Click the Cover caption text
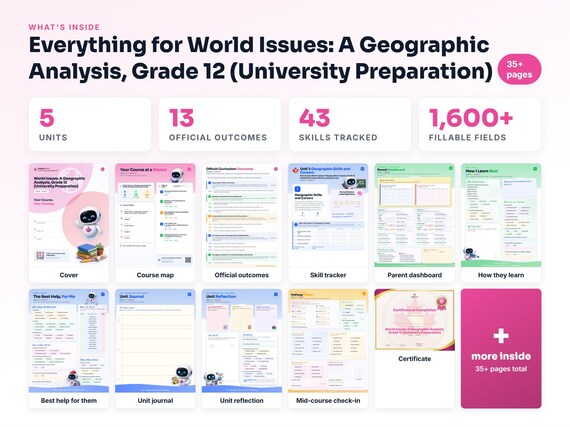 click(69, 275)
